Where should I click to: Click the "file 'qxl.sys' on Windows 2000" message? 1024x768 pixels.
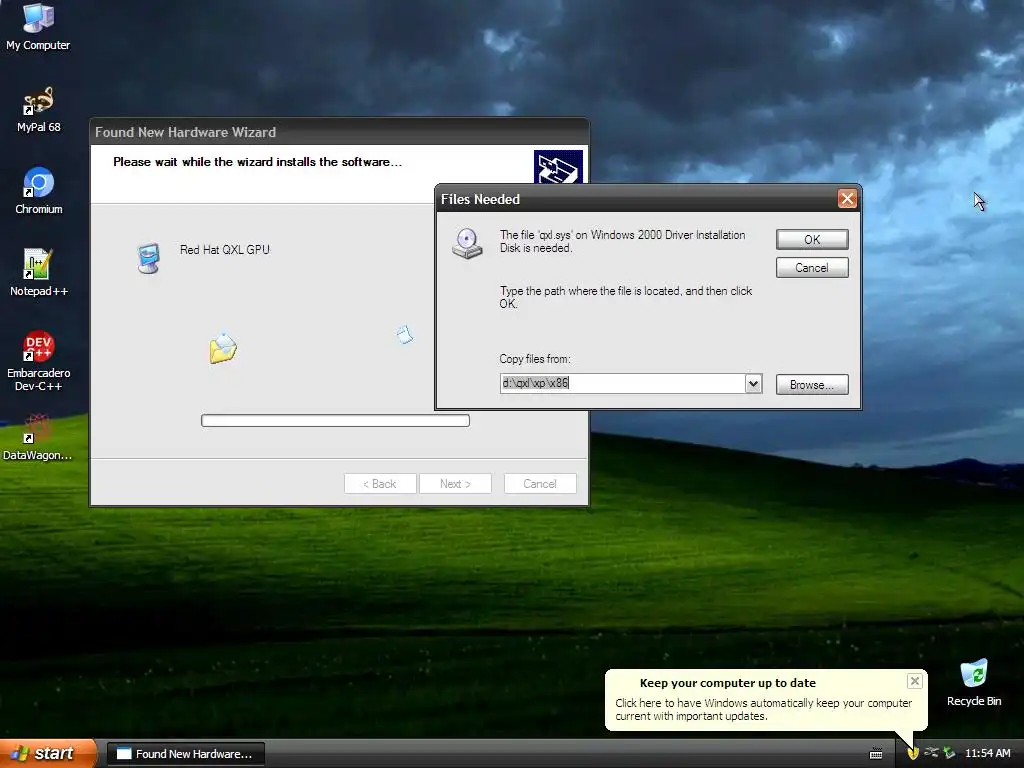pos(622,241)
